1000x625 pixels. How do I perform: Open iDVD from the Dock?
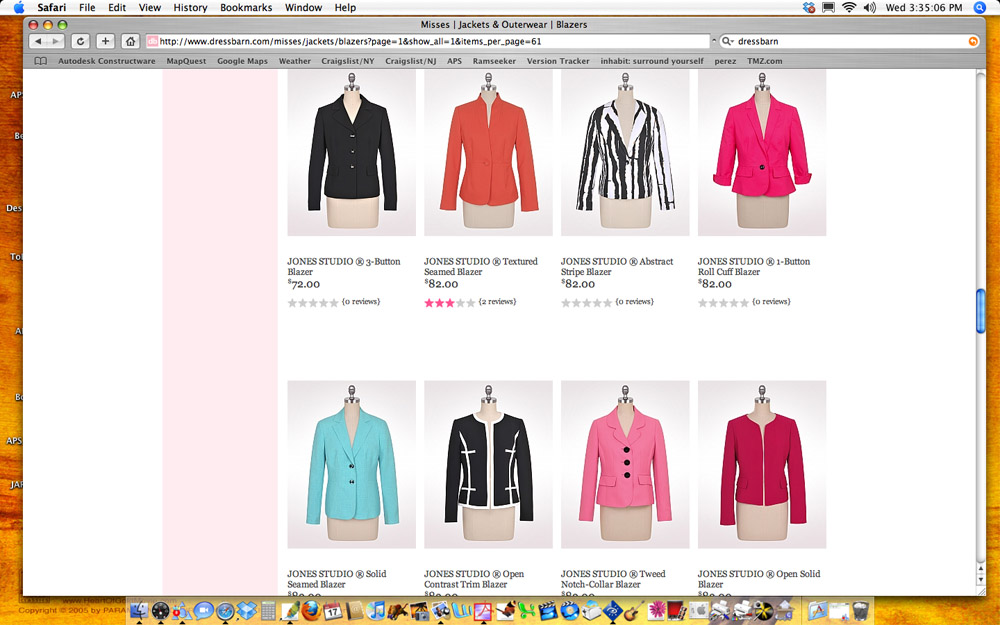pyautogui.click(x=569, y=611)
